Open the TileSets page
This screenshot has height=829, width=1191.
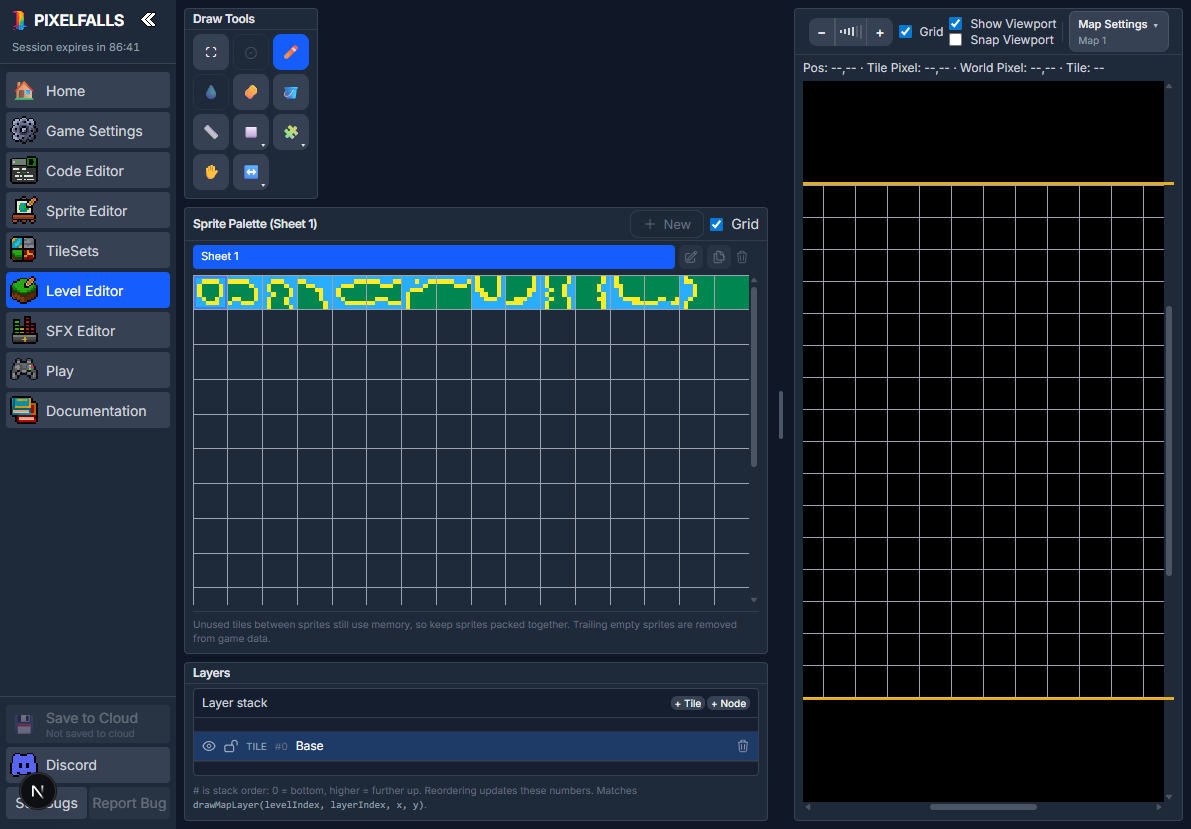click(88, 251)
